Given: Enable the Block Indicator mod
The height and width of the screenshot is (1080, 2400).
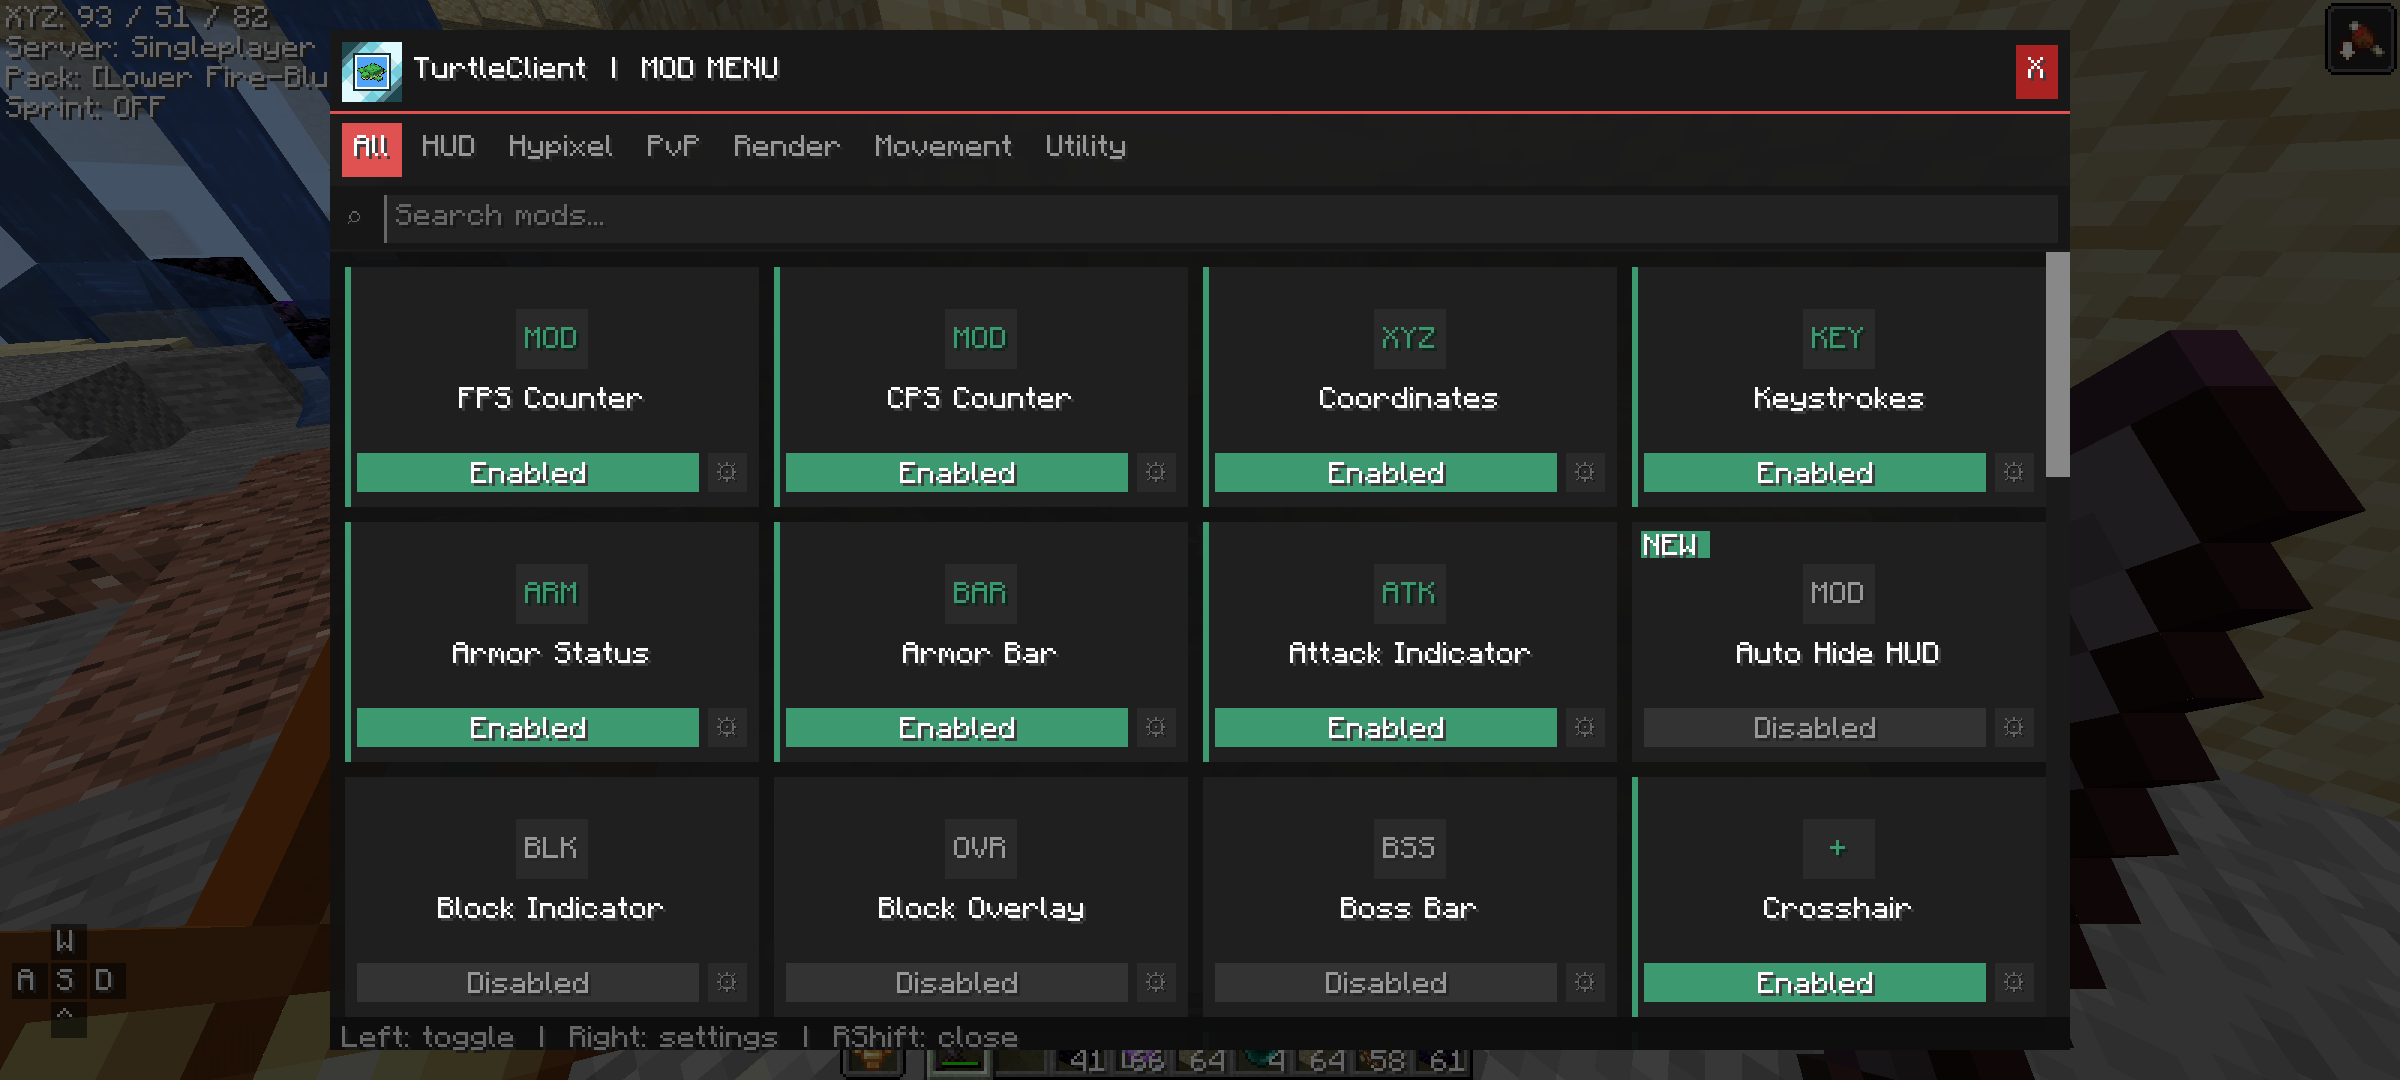Looking at the screenshot, I should click(x=528, y=982).
